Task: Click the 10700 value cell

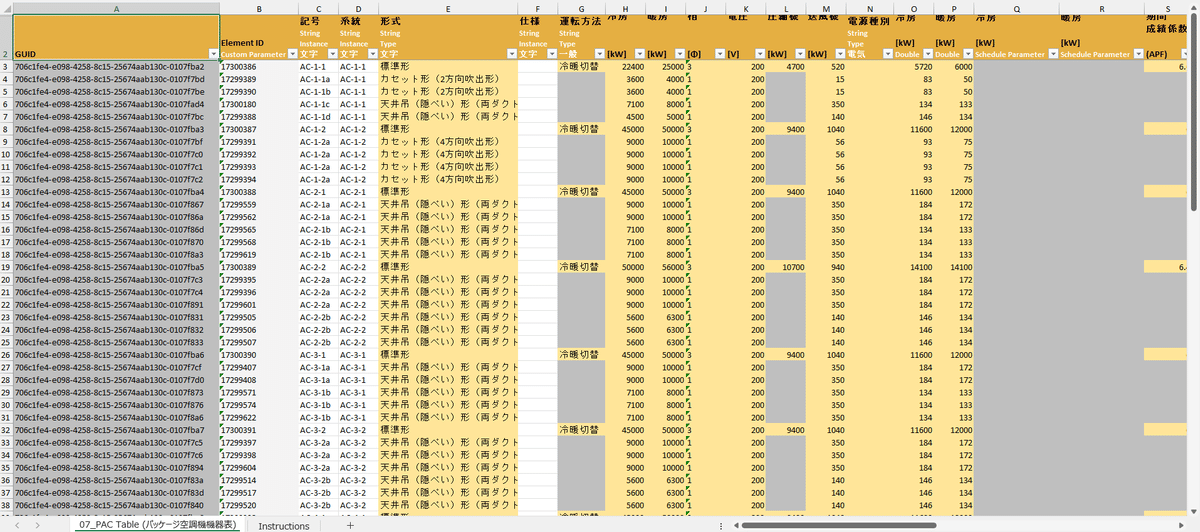Action: (786, 267)
